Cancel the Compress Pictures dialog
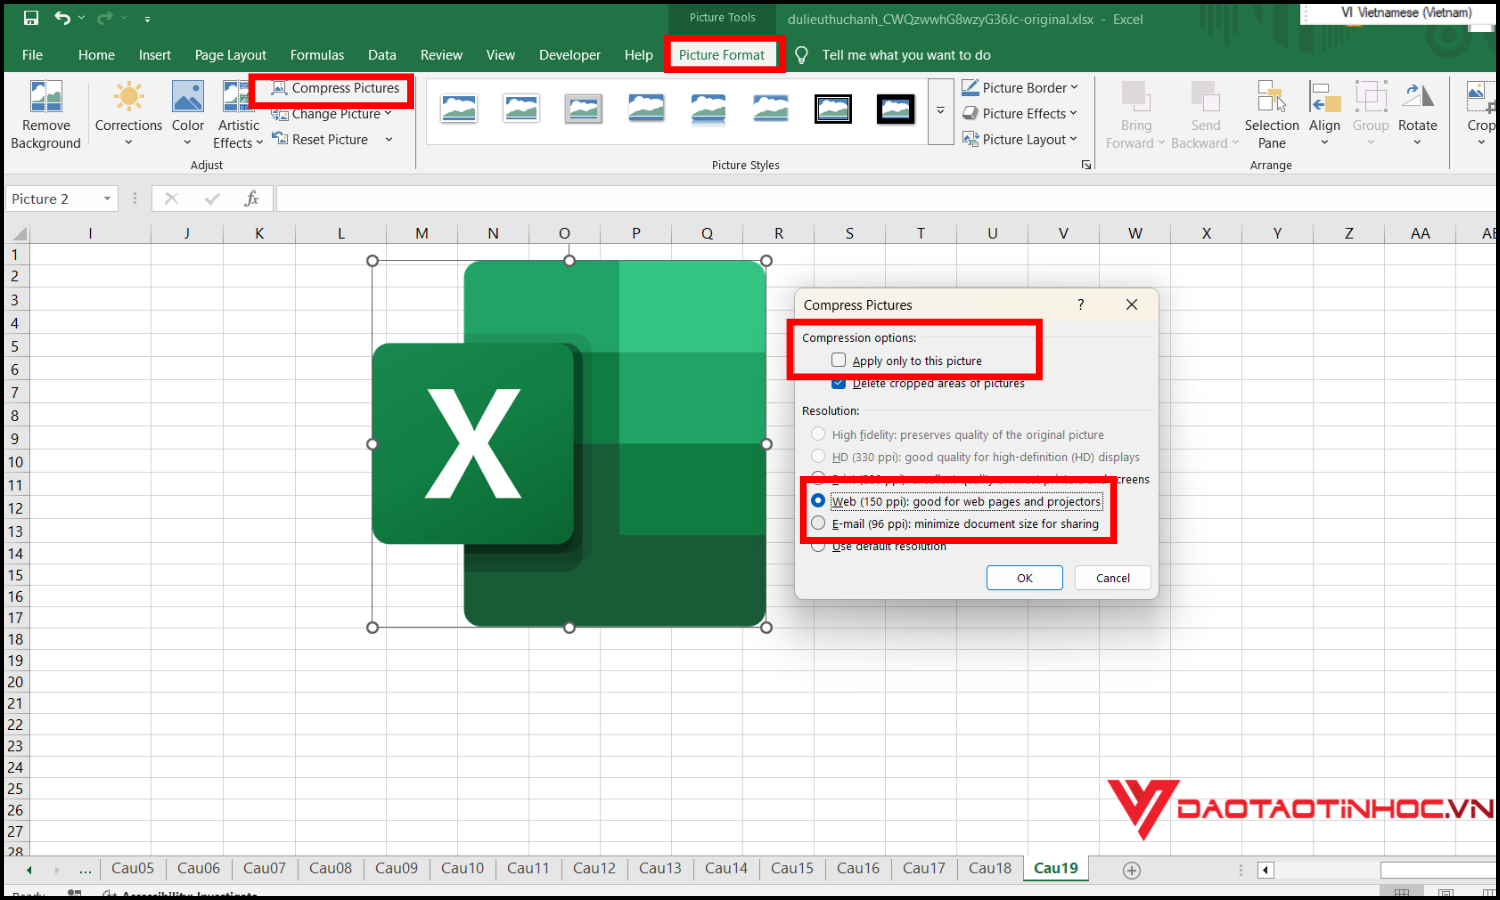1500x900 pixels. (x=1112, y=578)
